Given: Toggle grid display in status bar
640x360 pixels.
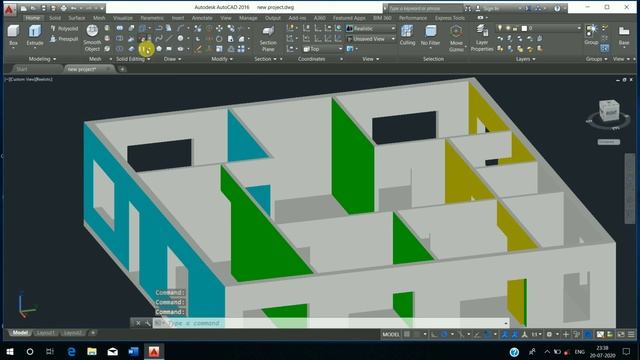Looking at the screenshot, I should point(407,334).
